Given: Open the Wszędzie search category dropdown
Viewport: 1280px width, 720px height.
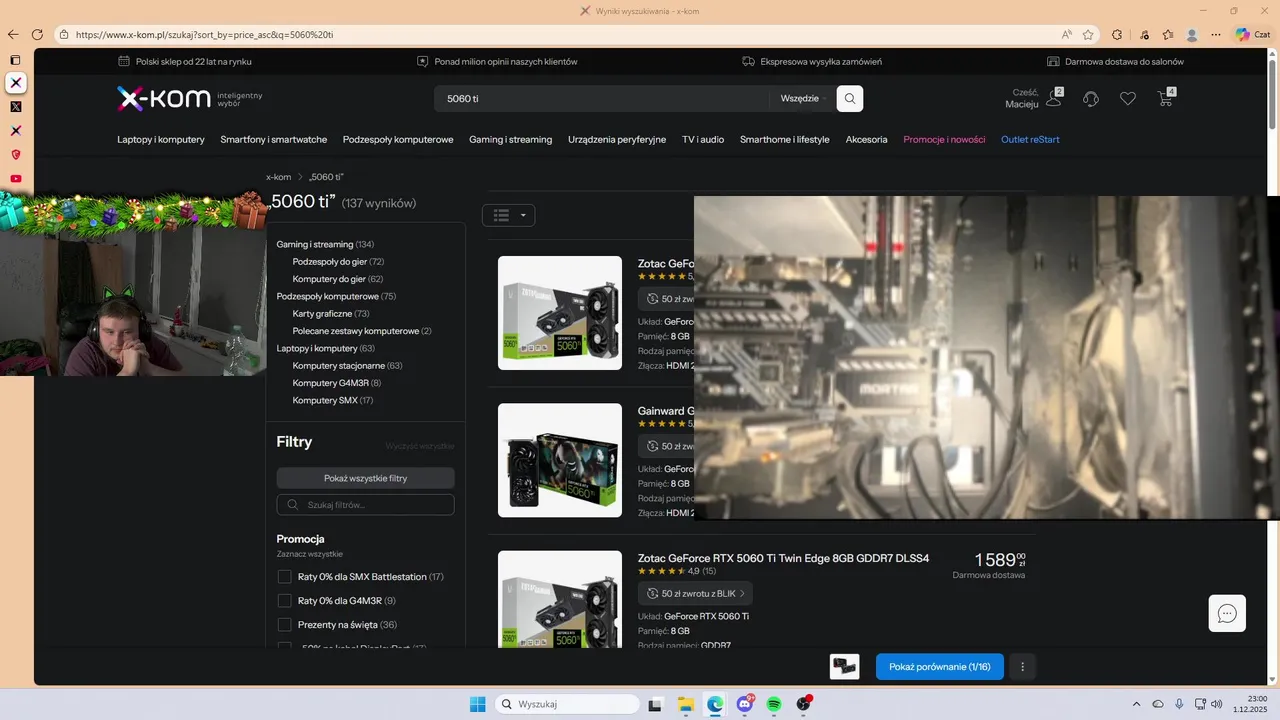Looking at the screenshot, I should pyautogui.click(x=803, y=99).
